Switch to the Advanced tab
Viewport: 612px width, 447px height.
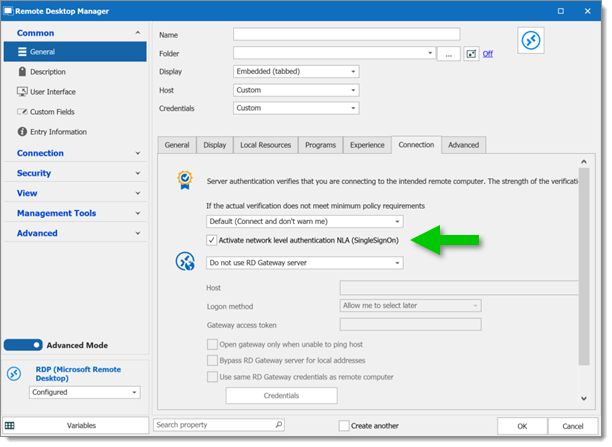[464, 145]
